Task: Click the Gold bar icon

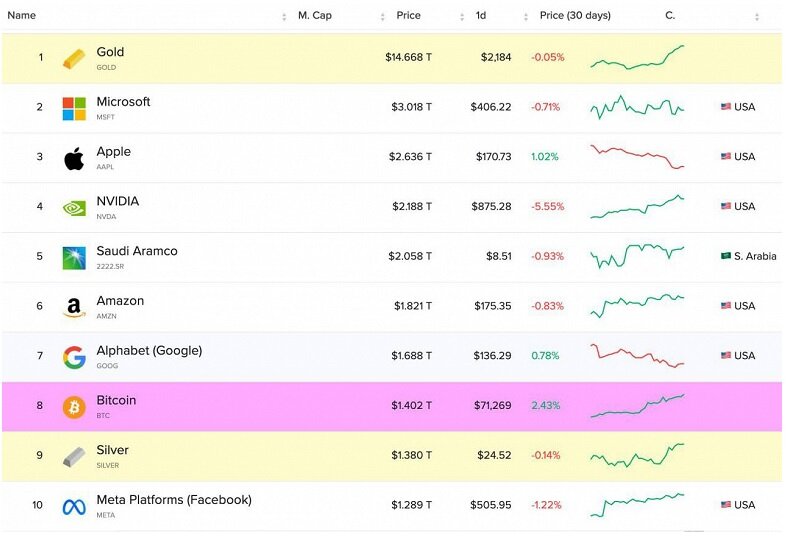Action: pyautogui.click(x=74, y=58)
